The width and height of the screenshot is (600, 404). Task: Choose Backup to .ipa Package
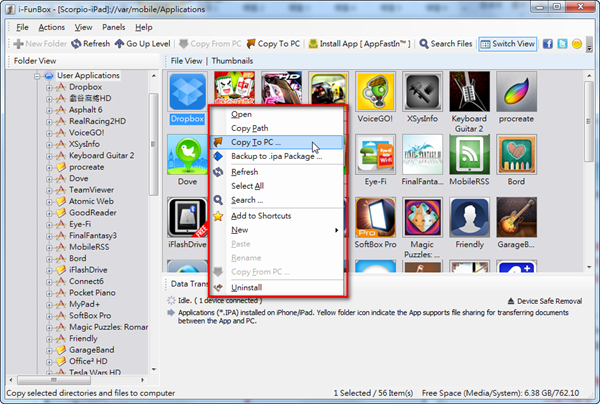point(276,156)
